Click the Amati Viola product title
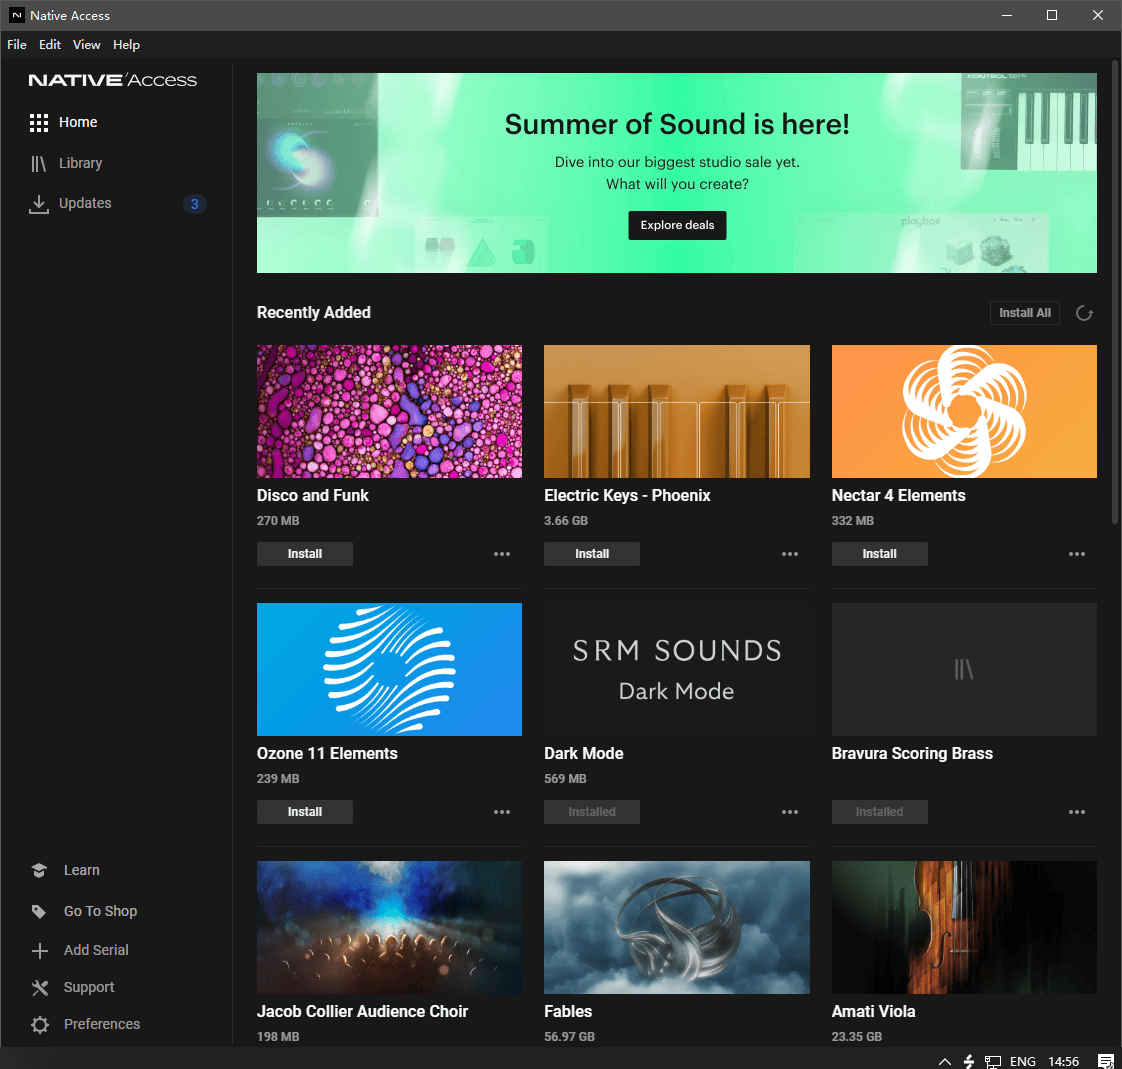Image resolution: width=1122 pixels, height=1069 pixels. [x=873, y=1012]
